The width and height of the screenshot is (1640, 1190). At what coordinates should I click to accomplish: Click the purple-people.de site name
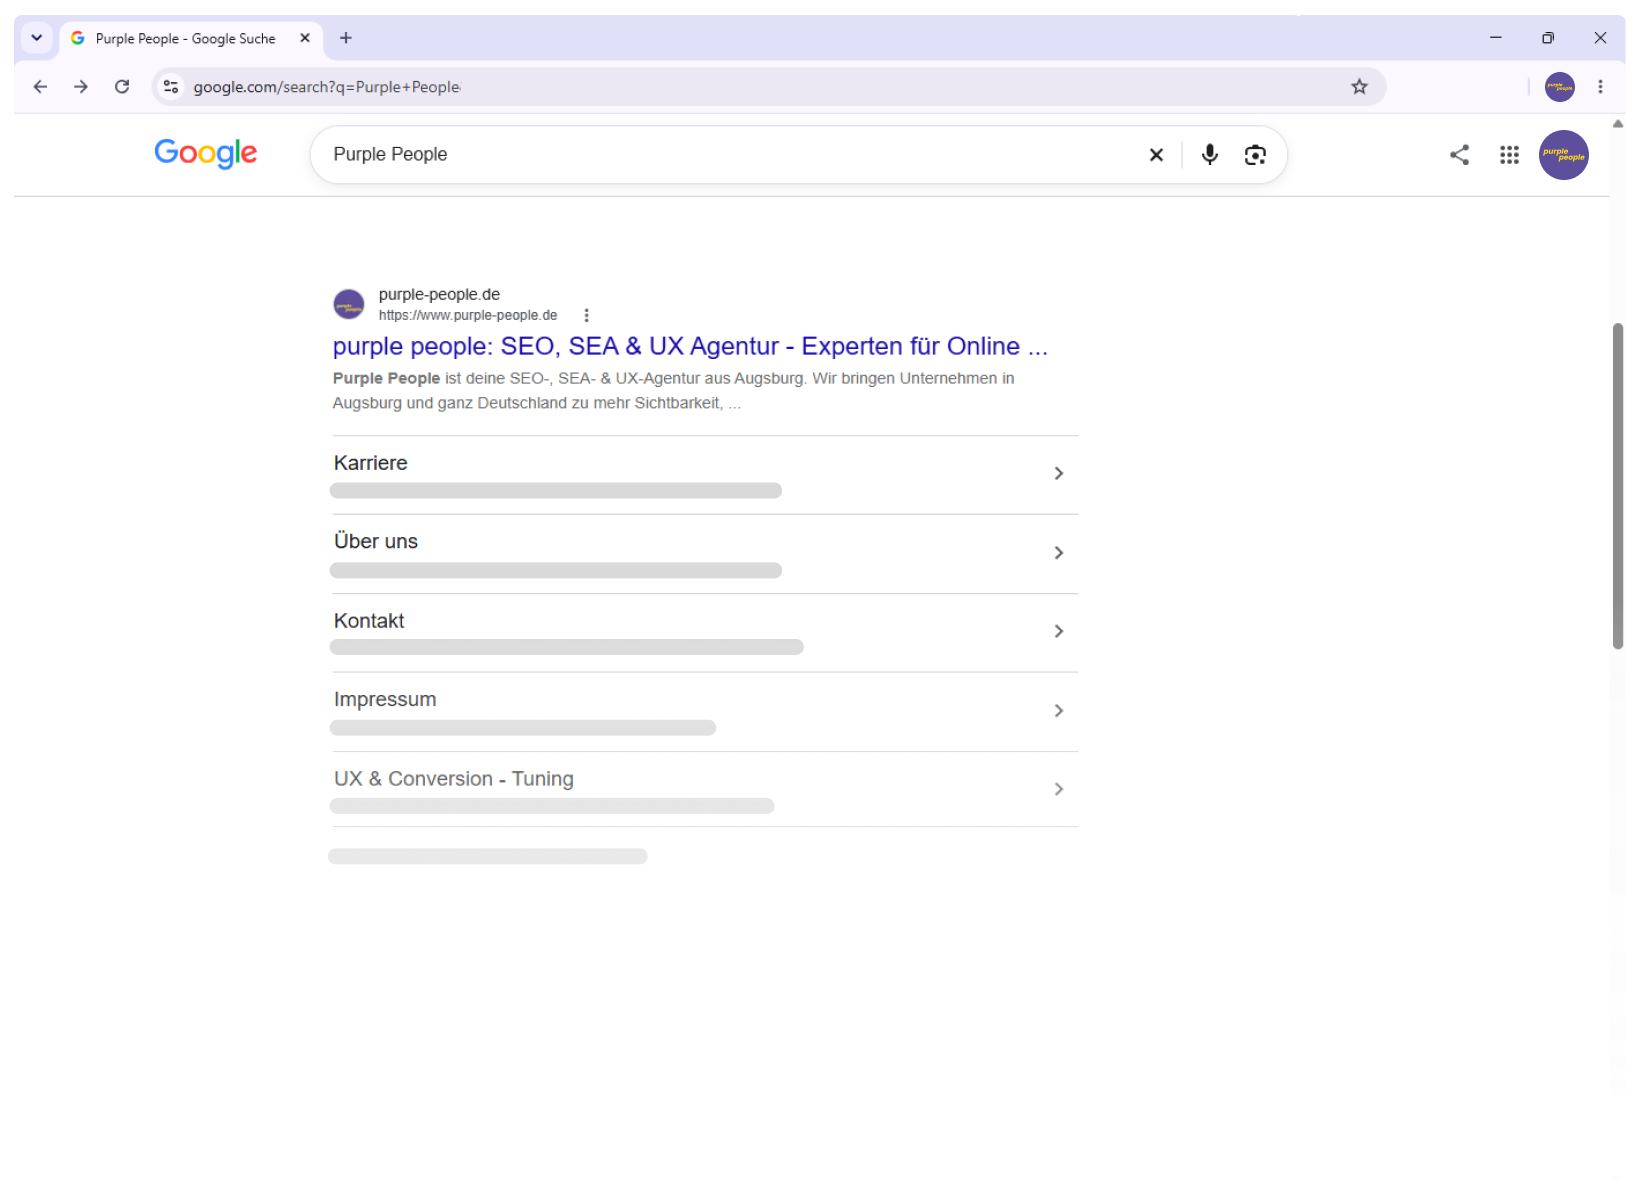[439, 294]
